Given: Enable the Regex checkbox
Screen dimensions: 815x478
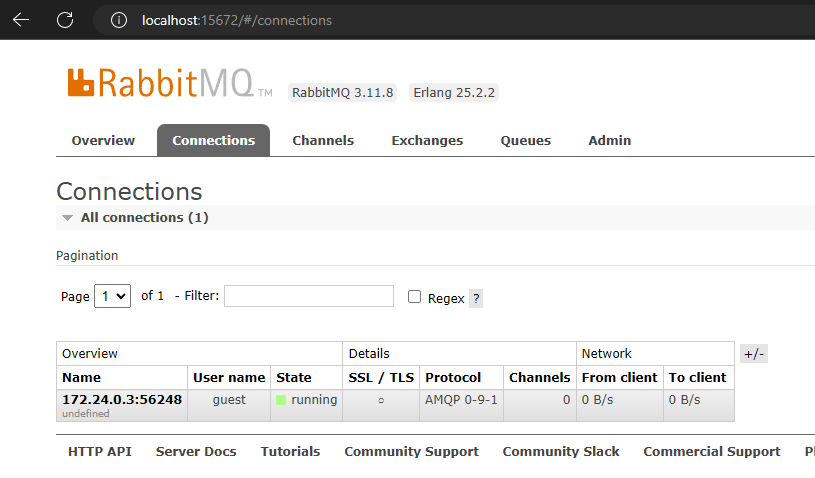Looking at the screenshot, I should pos(414,297).
